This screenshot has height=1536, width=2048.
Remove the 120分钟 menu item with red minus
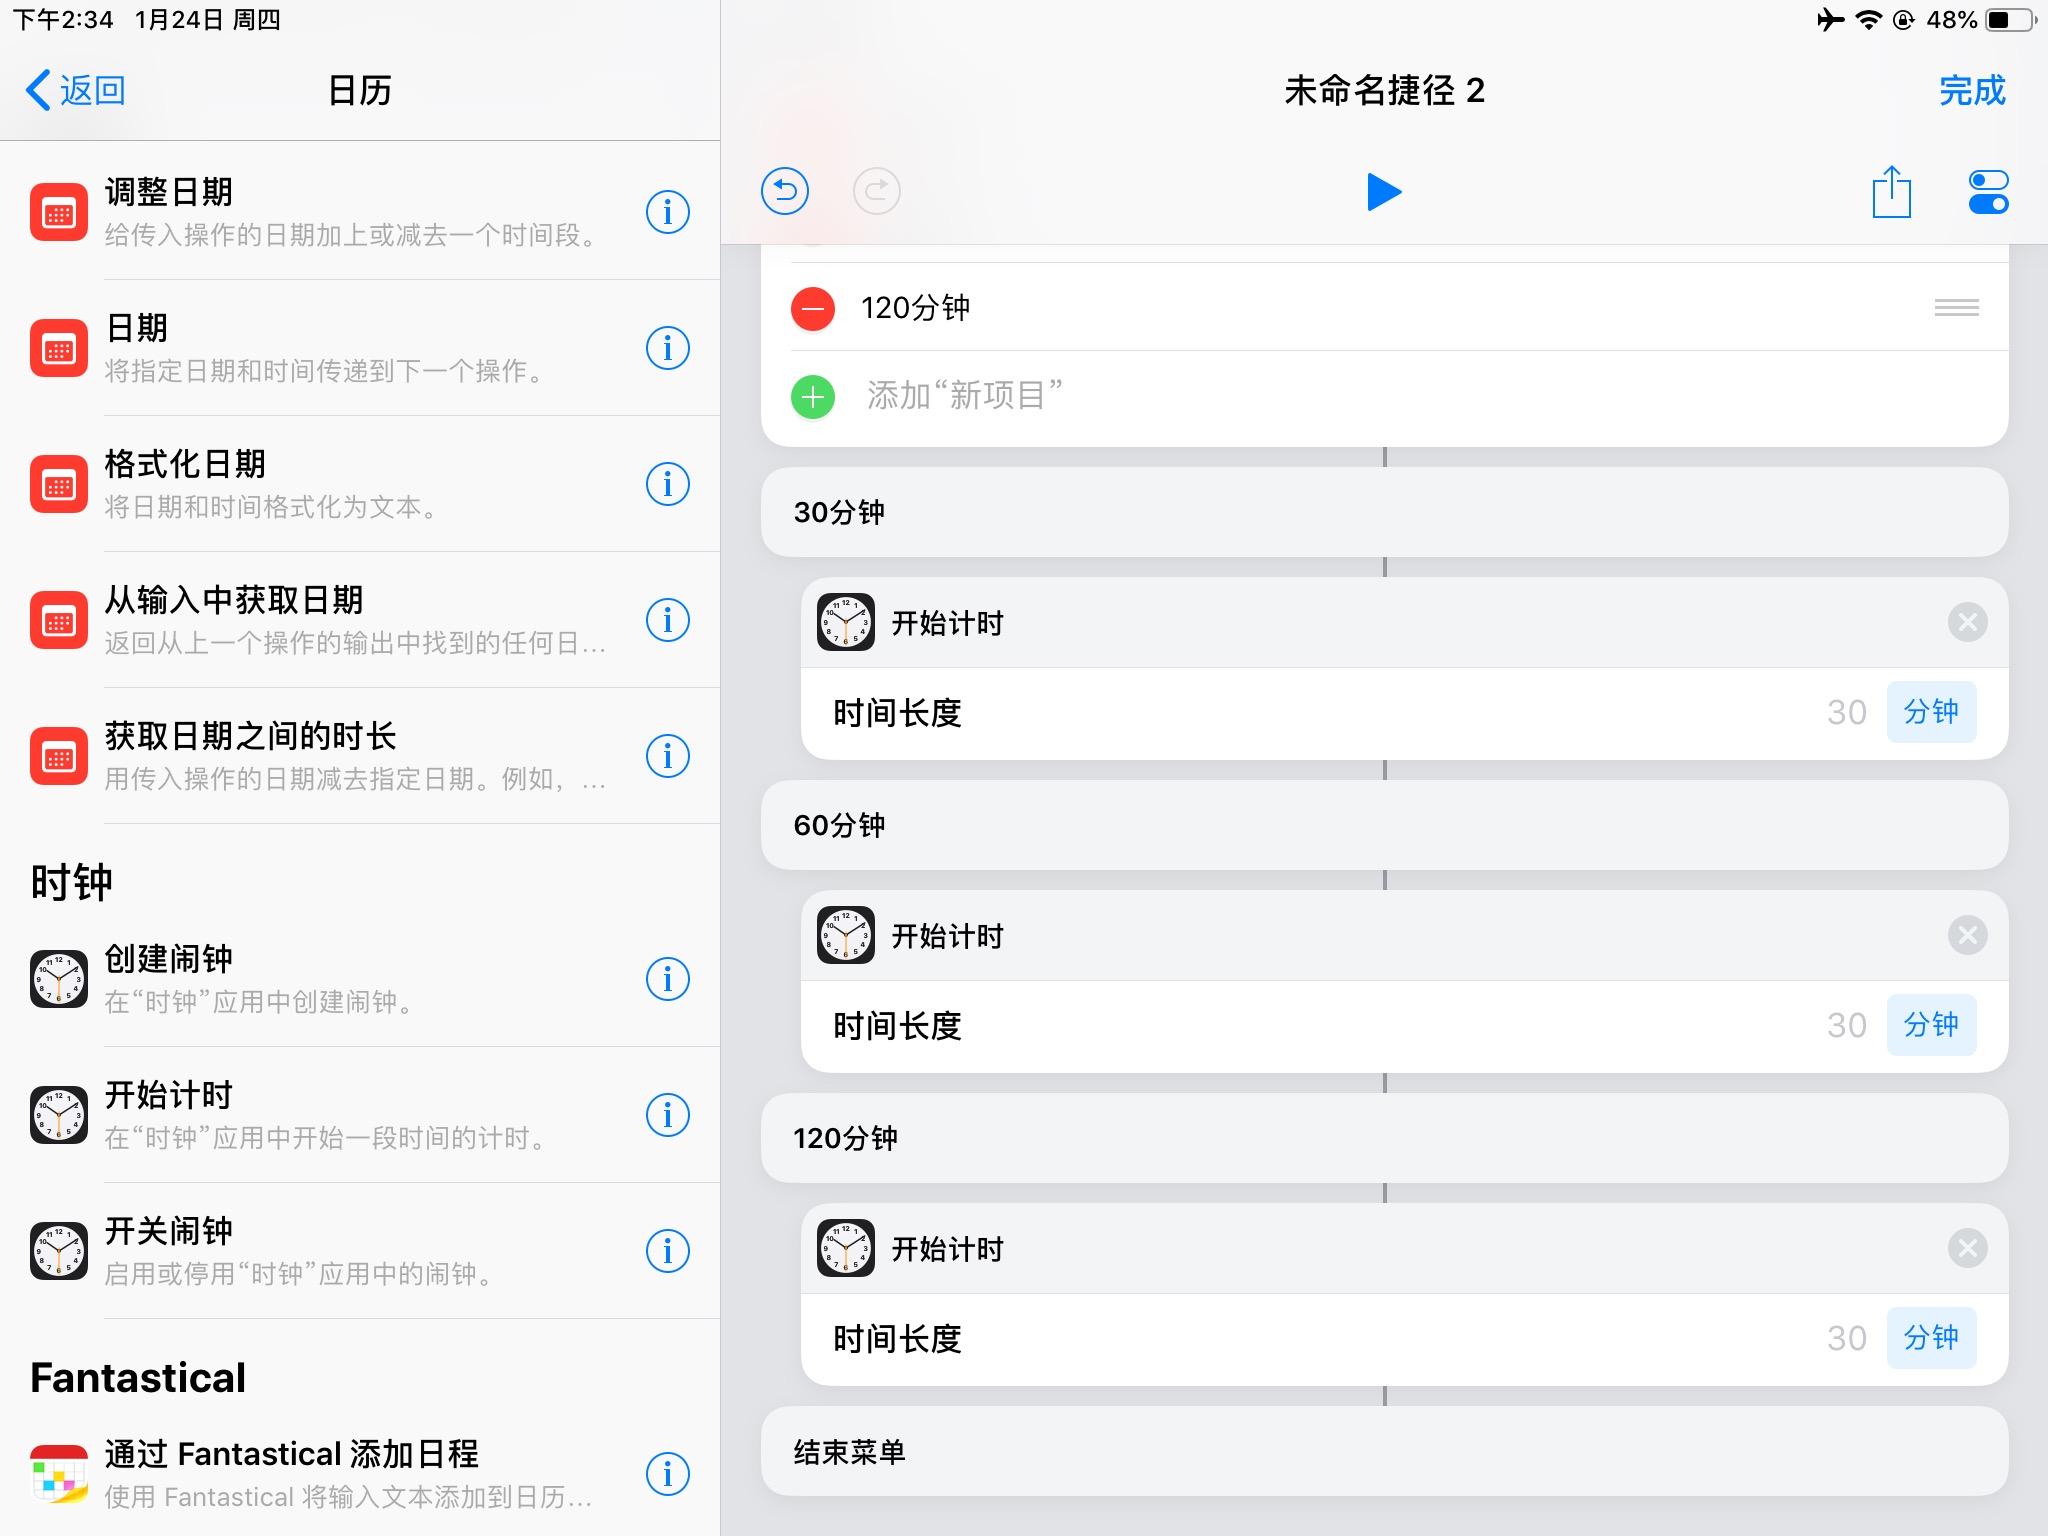(x=813, y=308)
